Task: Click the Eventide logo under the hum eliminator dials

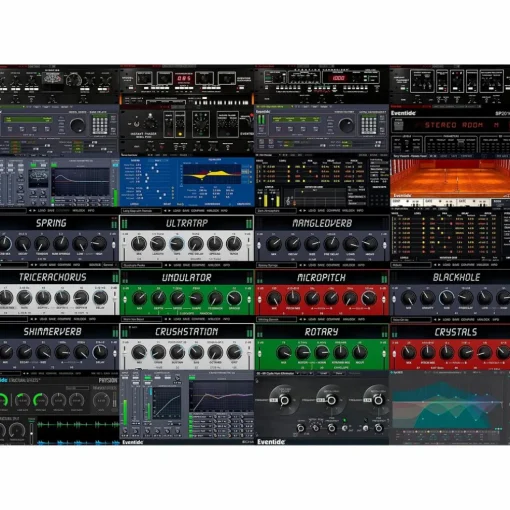Action: (271, 442)
